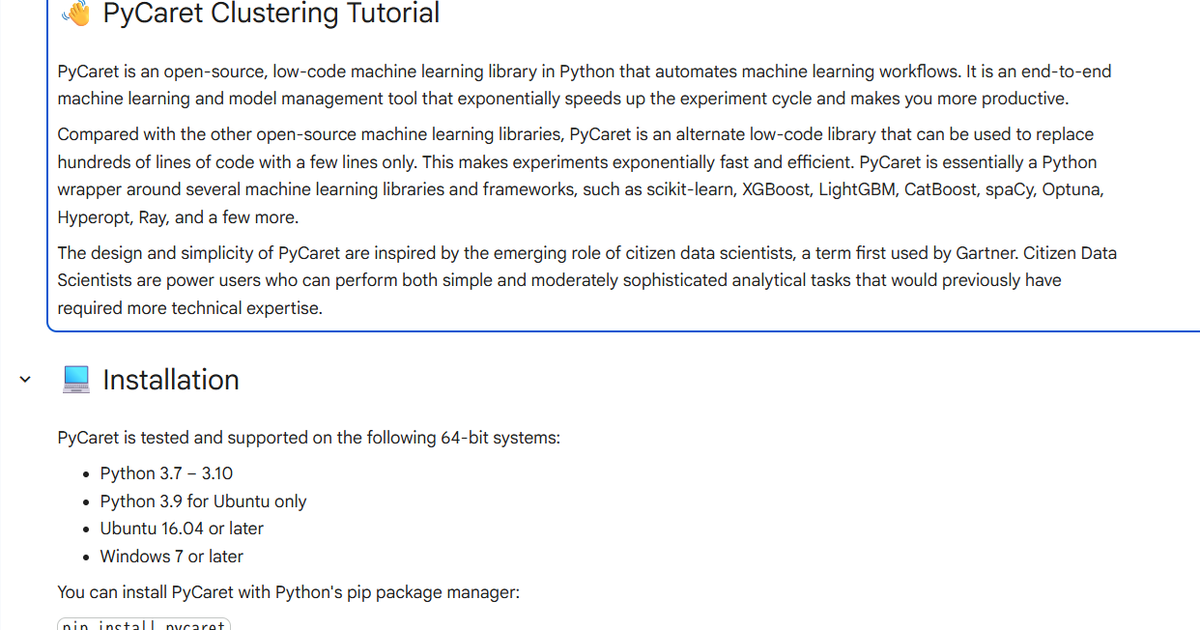This screenshot has width=1200, height=630.
Task: Click the paragraph starting "PyCaret is an open-source"
Action: click(x=584, y=85)
